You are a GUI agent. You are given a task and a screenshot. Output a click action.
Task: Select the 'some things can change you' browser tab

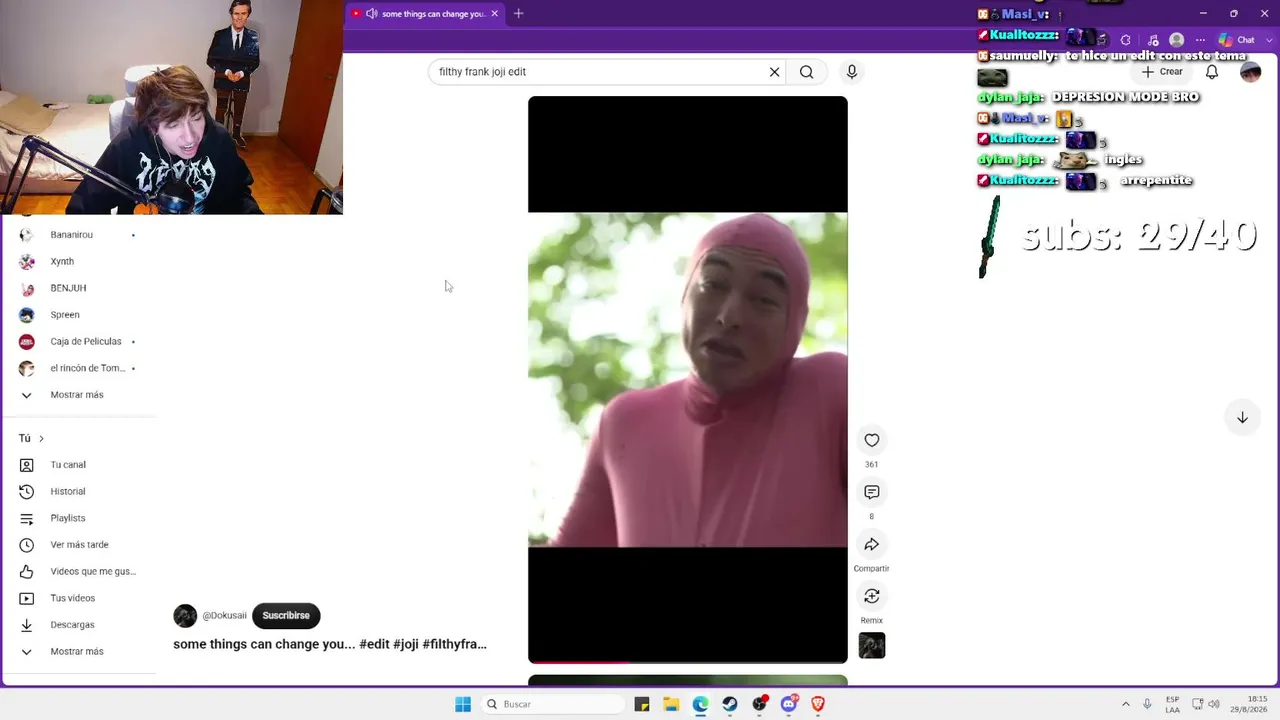[x=426, y=14]
